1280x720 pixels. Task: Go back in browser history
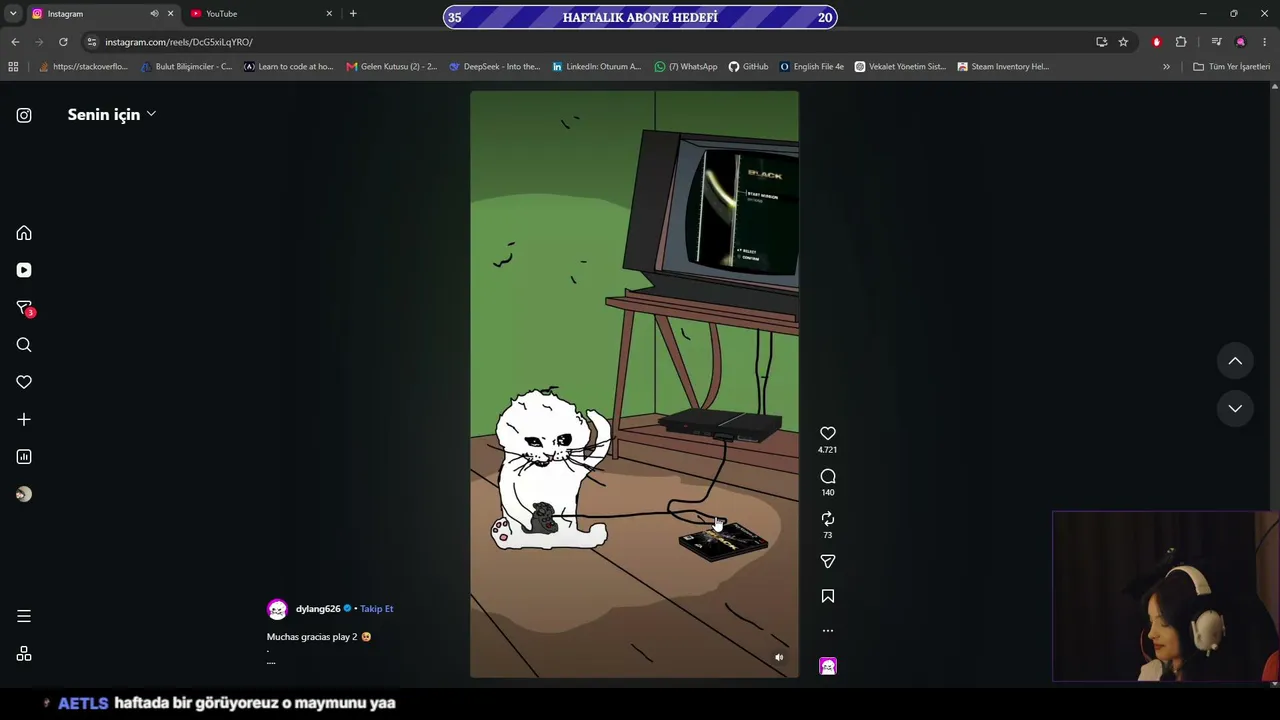[x=15, y=42]
